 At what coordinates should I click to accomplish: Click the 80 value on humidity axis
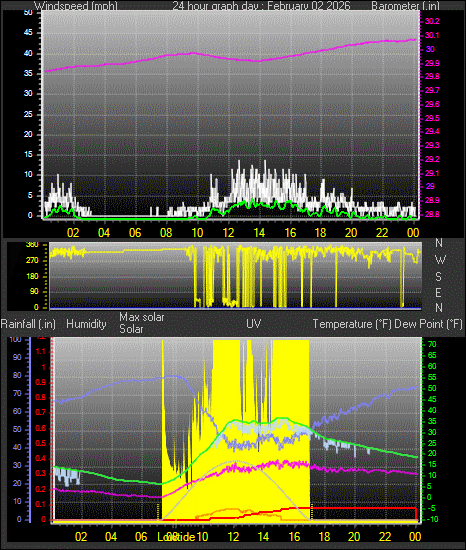(17, 376)
